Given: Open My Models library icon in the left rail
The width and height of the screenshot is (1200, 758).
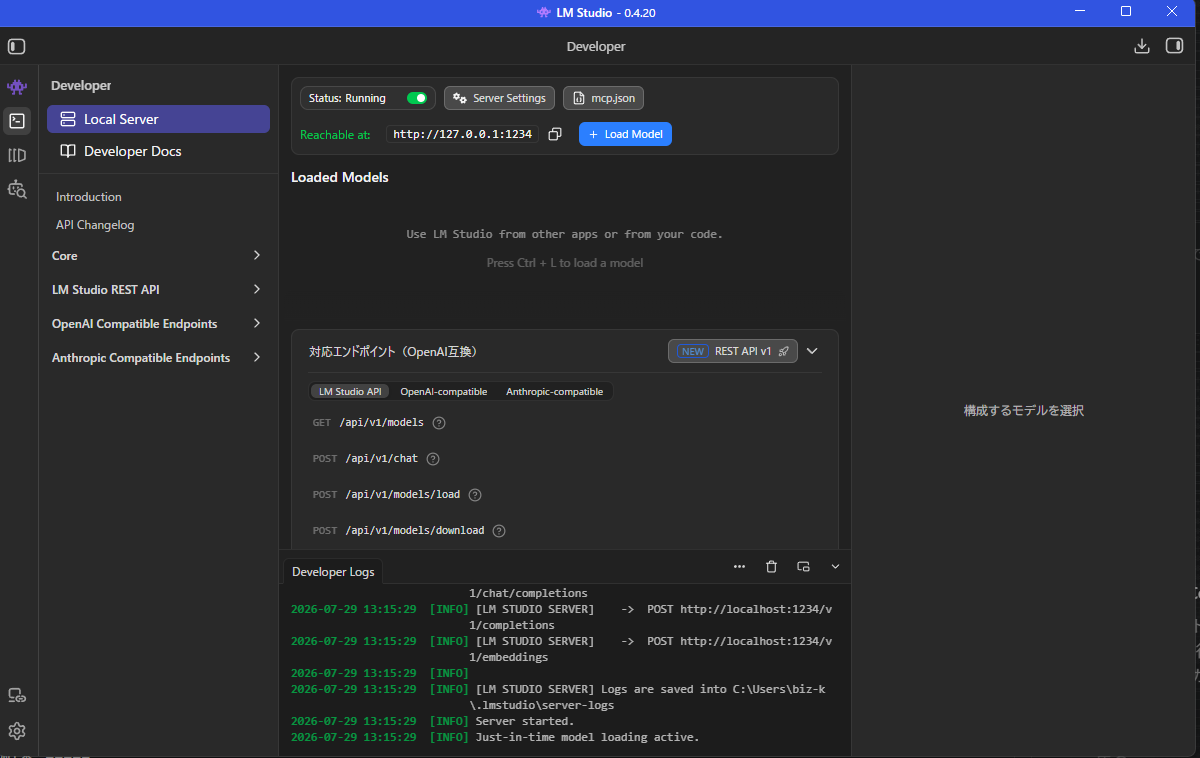Looking at the screenshot, I should [17, 155].
